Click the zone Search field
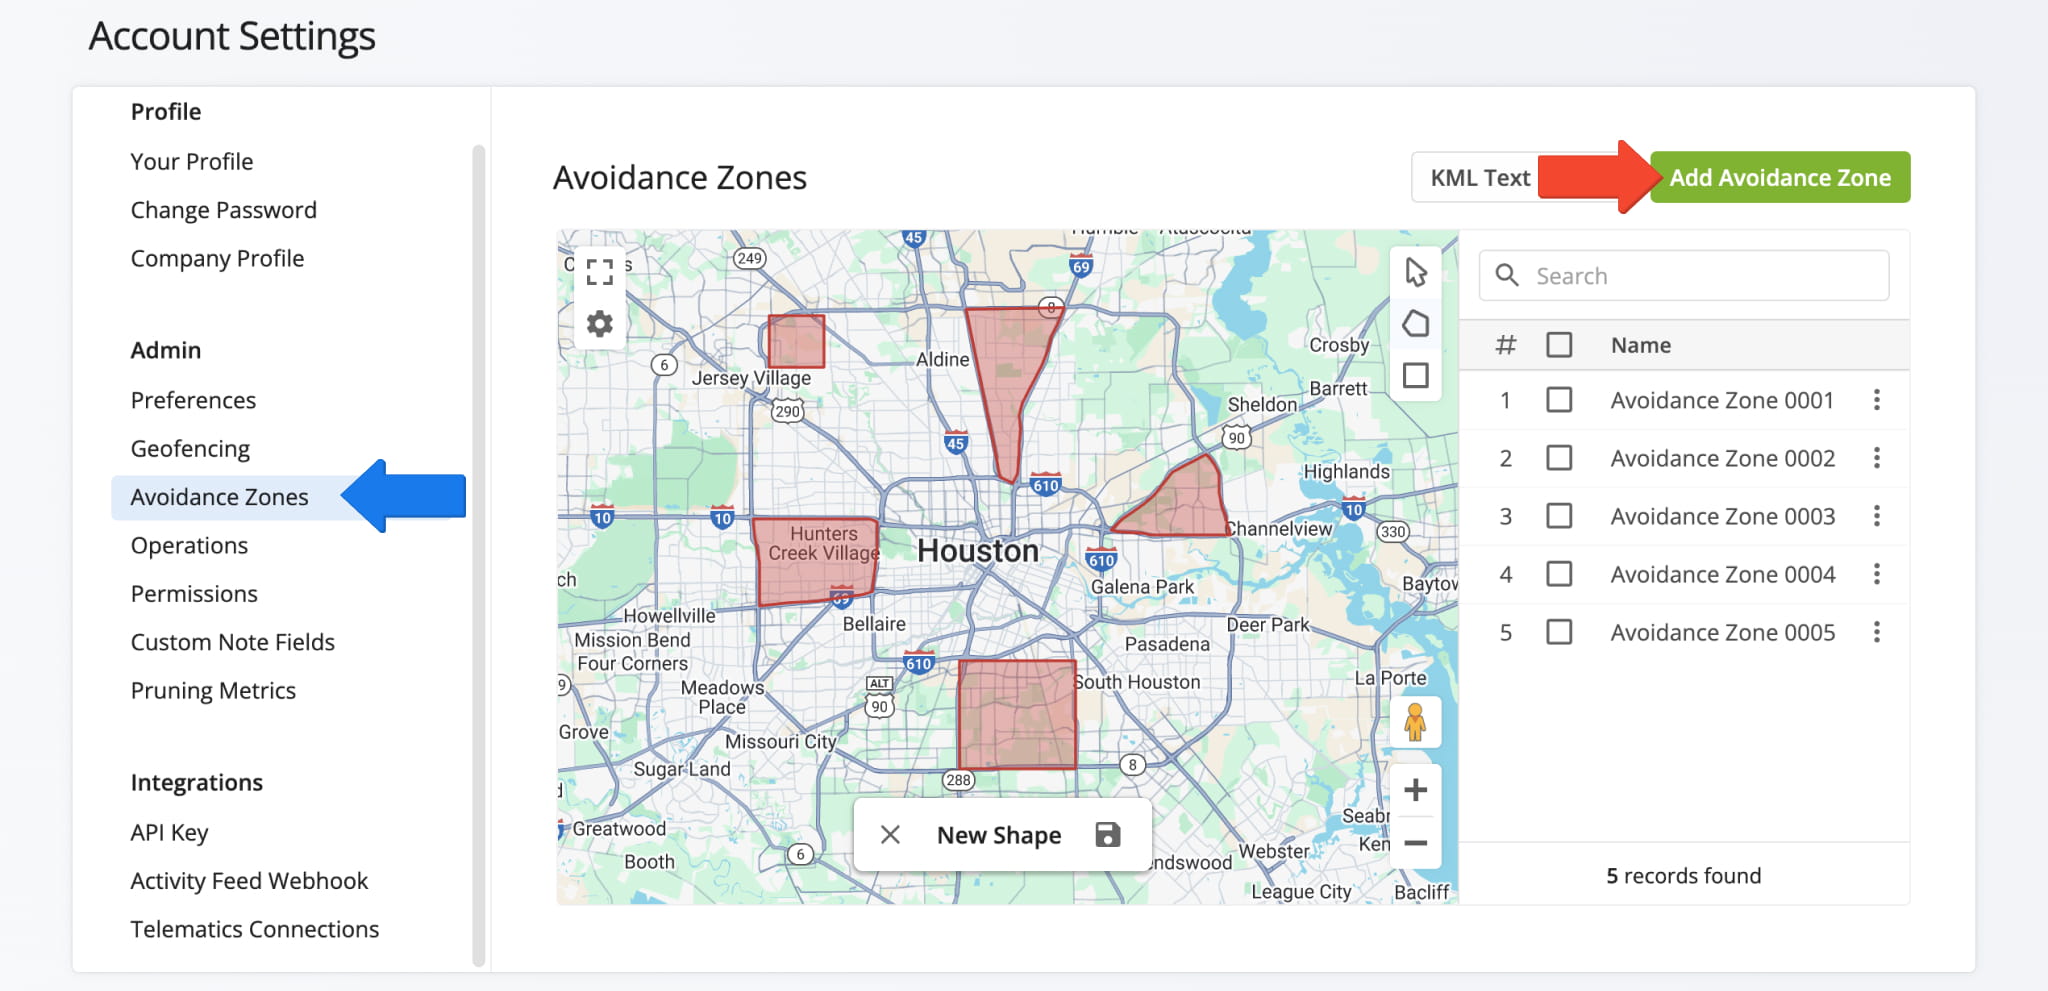Viewport: 2048px width, 991px height. [1700, 276]
